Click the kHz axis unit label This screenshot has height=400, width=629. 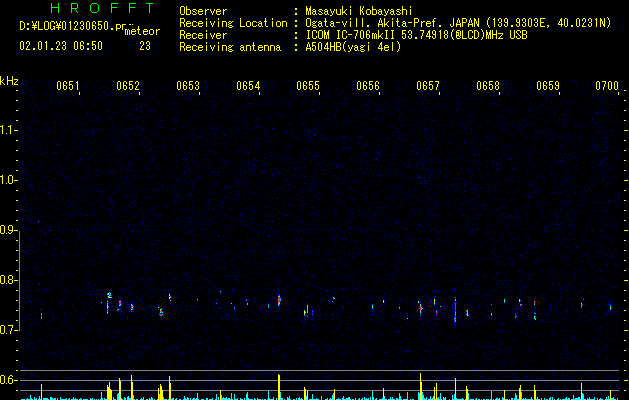(x=9, y=81)
